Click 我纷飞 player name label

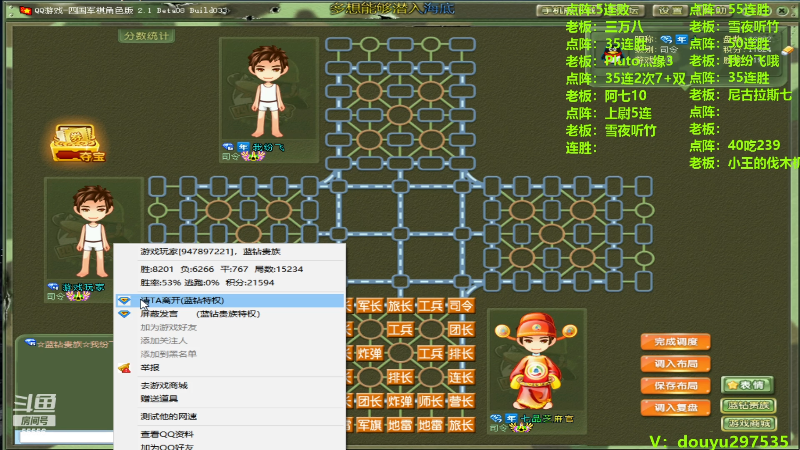[268, 147]
